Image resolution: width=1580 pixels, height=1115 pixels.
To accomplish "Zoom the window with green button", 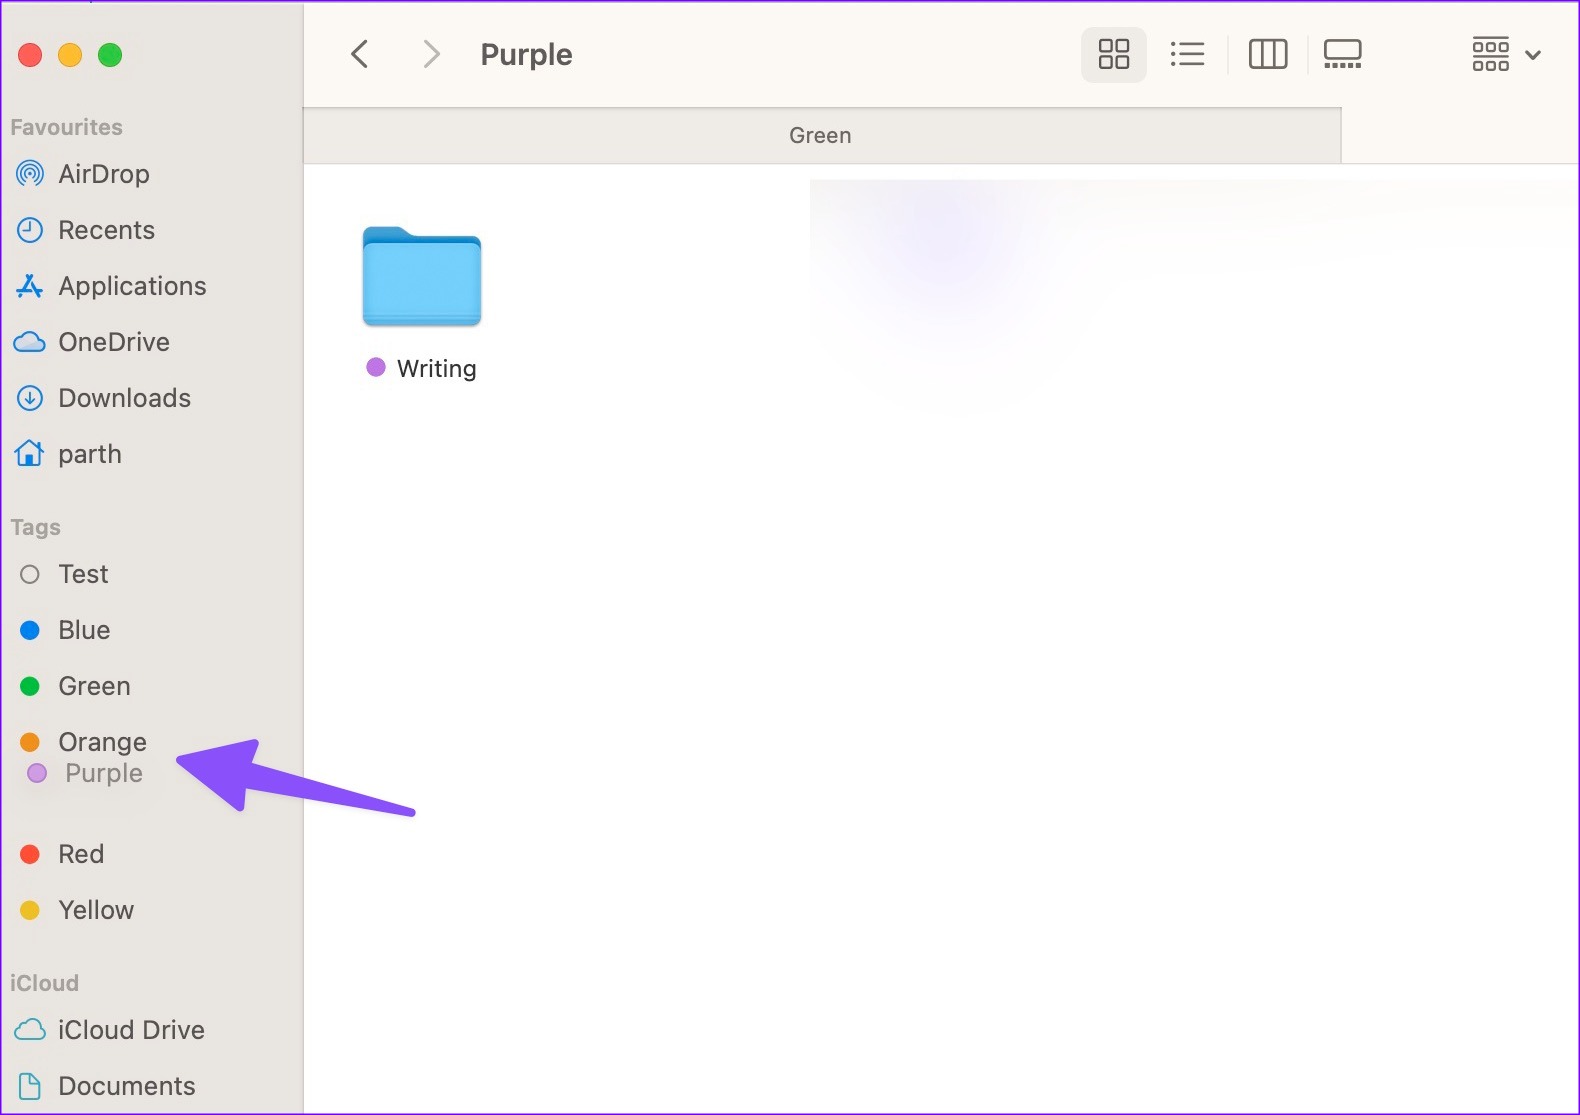I will 110,55.
